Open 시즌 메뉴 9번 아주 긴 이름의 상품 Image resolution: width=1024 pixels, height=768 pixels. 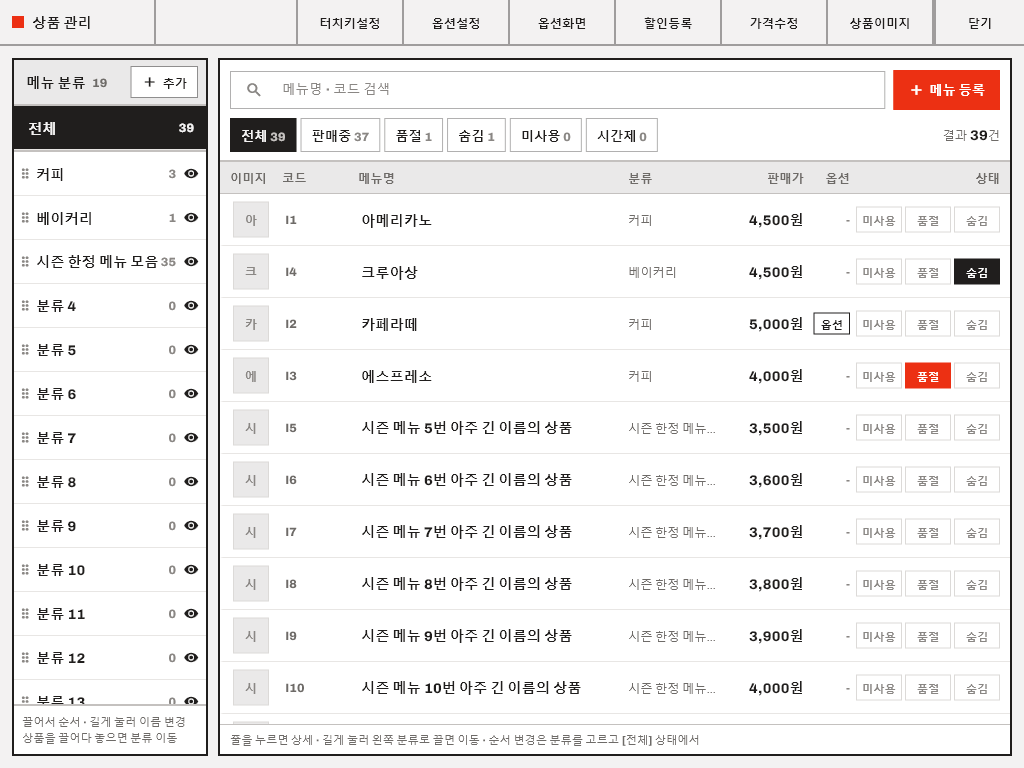466,635
